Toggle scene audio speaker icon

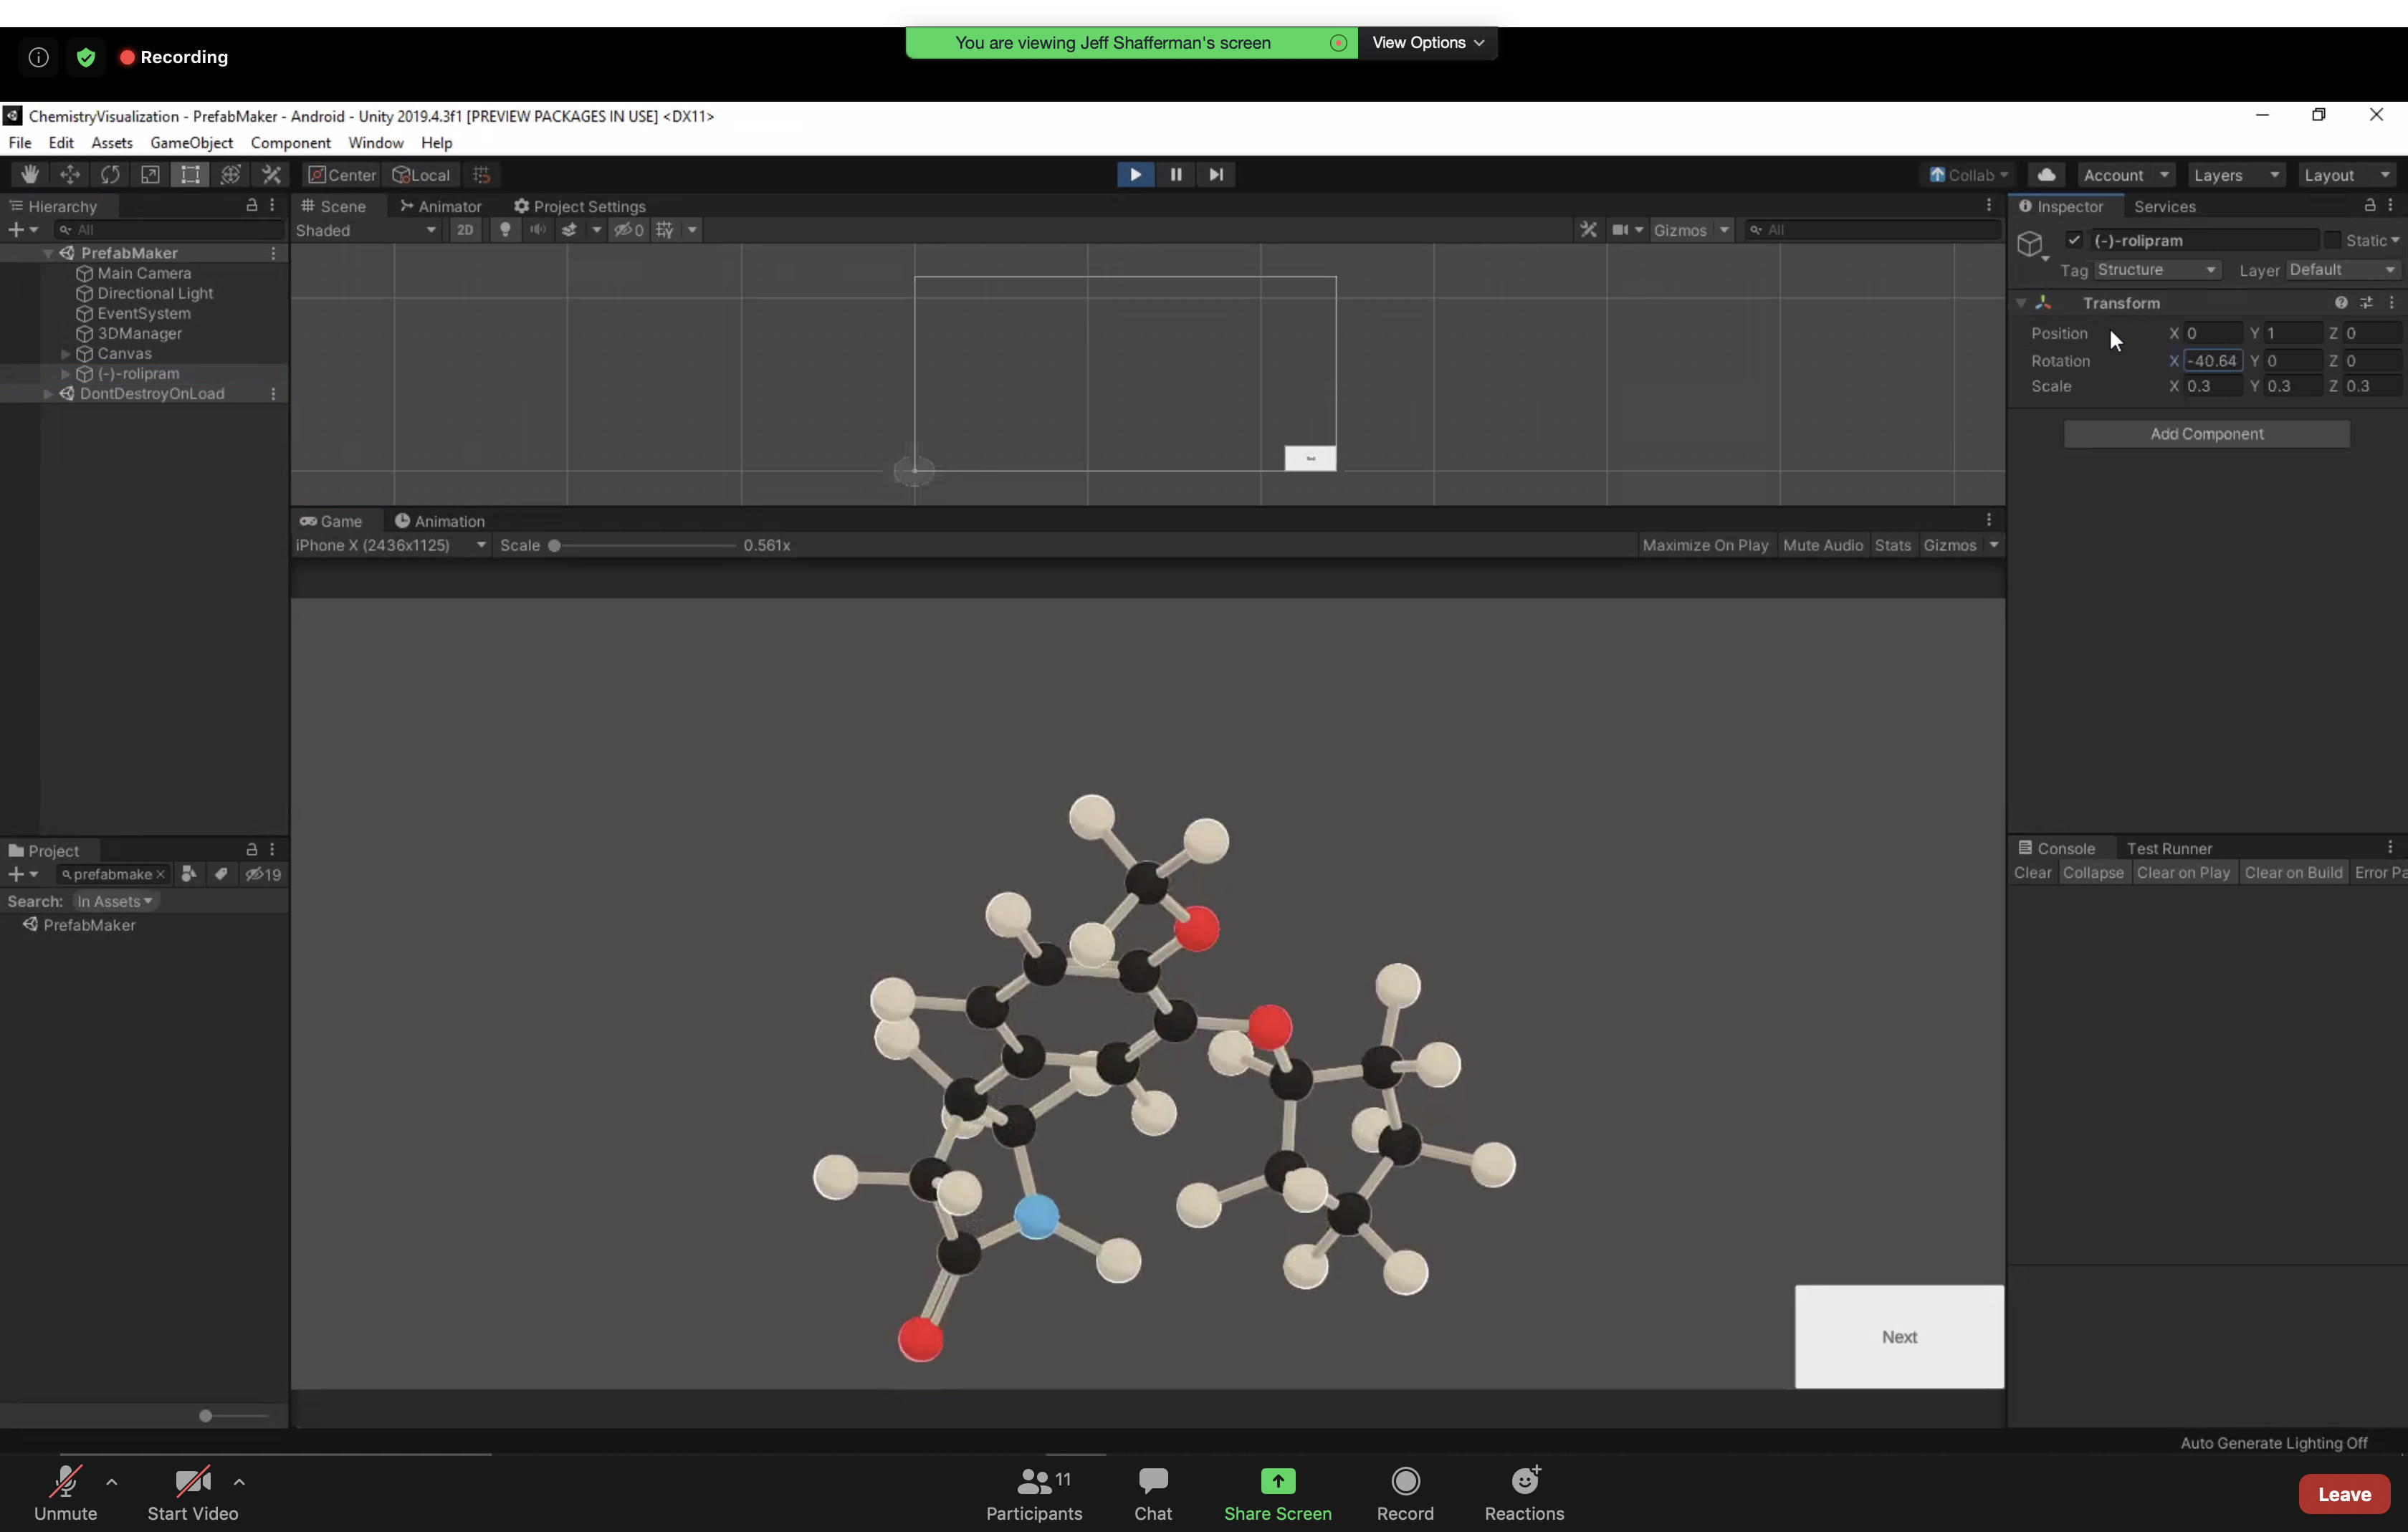point(538,230)
